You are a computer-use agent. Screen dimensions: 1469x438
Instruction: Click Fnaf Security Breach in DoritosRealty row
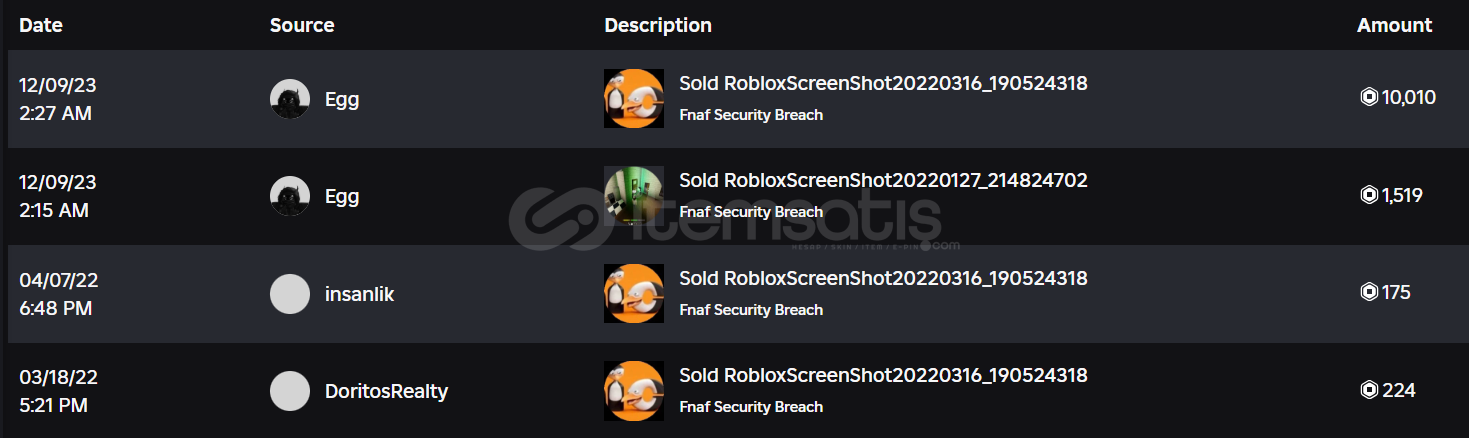[751, 407]
